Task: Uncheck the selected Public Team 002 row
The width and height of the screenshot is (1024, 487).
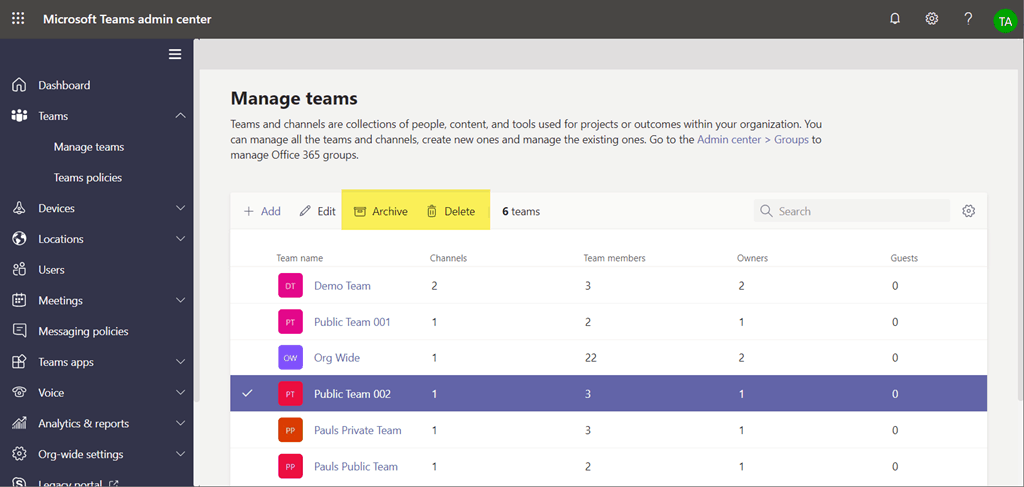Action: pyautogui.click(x=248, y=394)
